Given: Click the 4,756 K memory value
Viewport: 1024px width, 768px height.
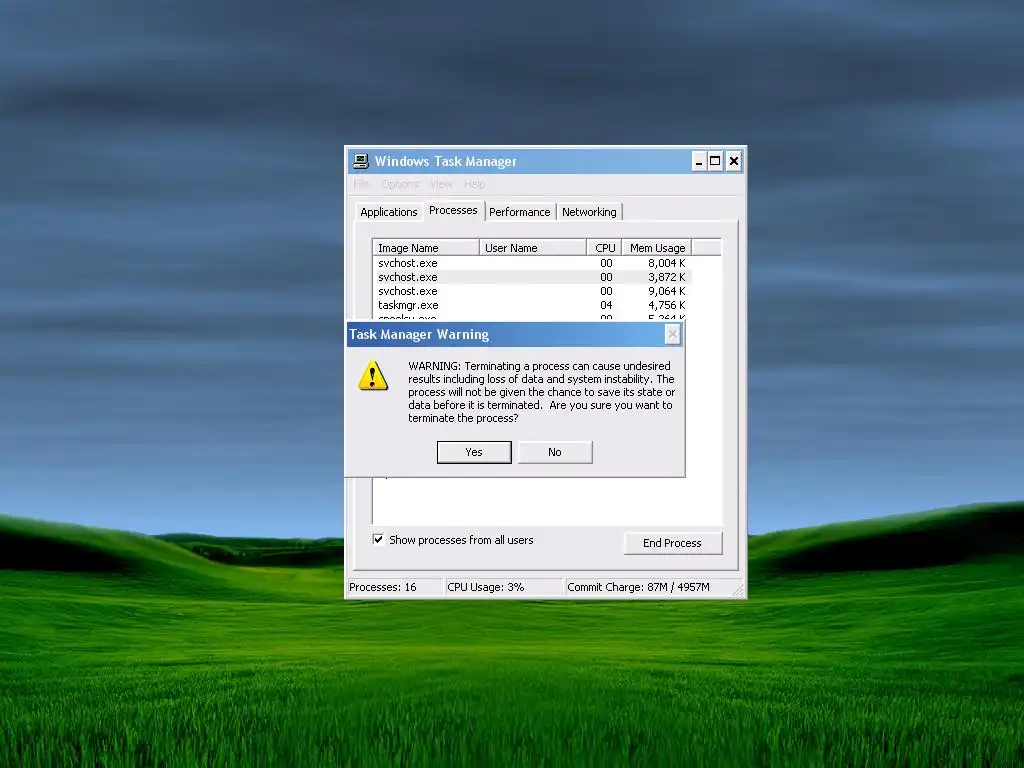Looking at the screenshot, I should click(667, 305).
